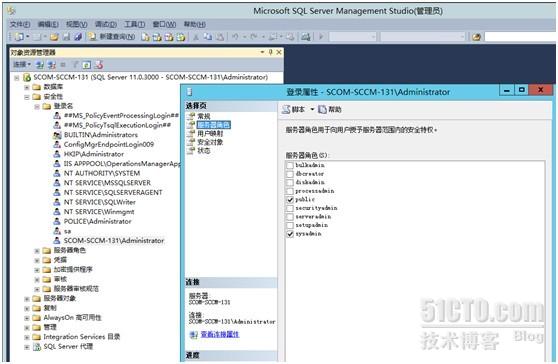Click the Undo arrow icon
The image size is (558, 364).
pos(235,37)
